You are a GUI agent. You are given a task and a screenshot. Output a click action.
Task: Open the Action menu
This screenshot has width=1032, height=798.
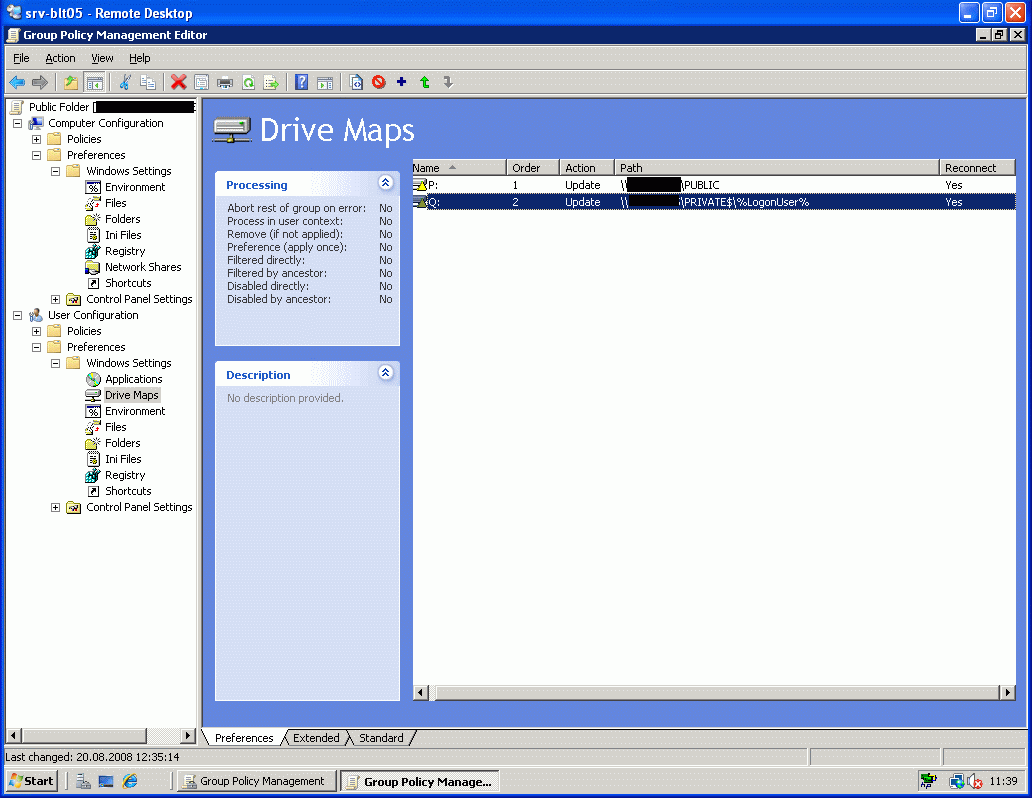point(60,58)
